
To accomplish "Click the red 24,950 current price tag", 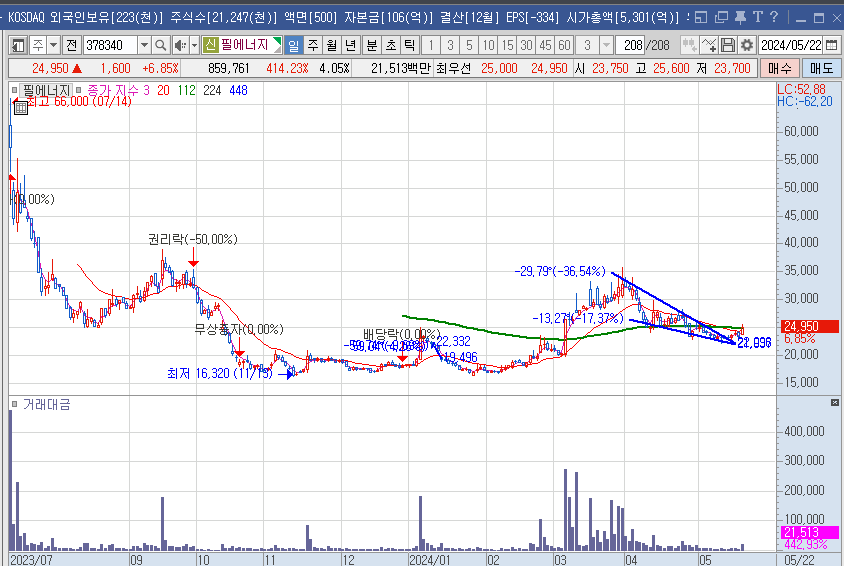I will point(810,326).
